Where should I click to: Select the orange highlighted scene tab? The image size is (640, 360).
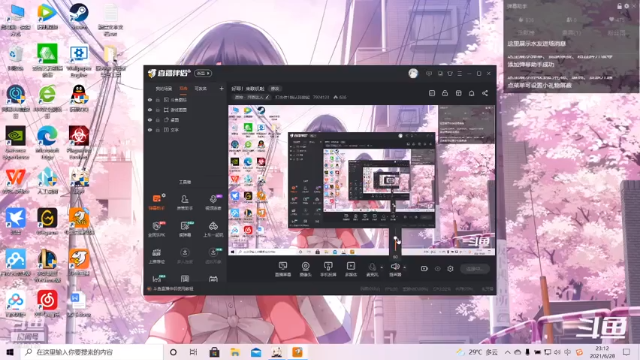click(x=183, y=89)
